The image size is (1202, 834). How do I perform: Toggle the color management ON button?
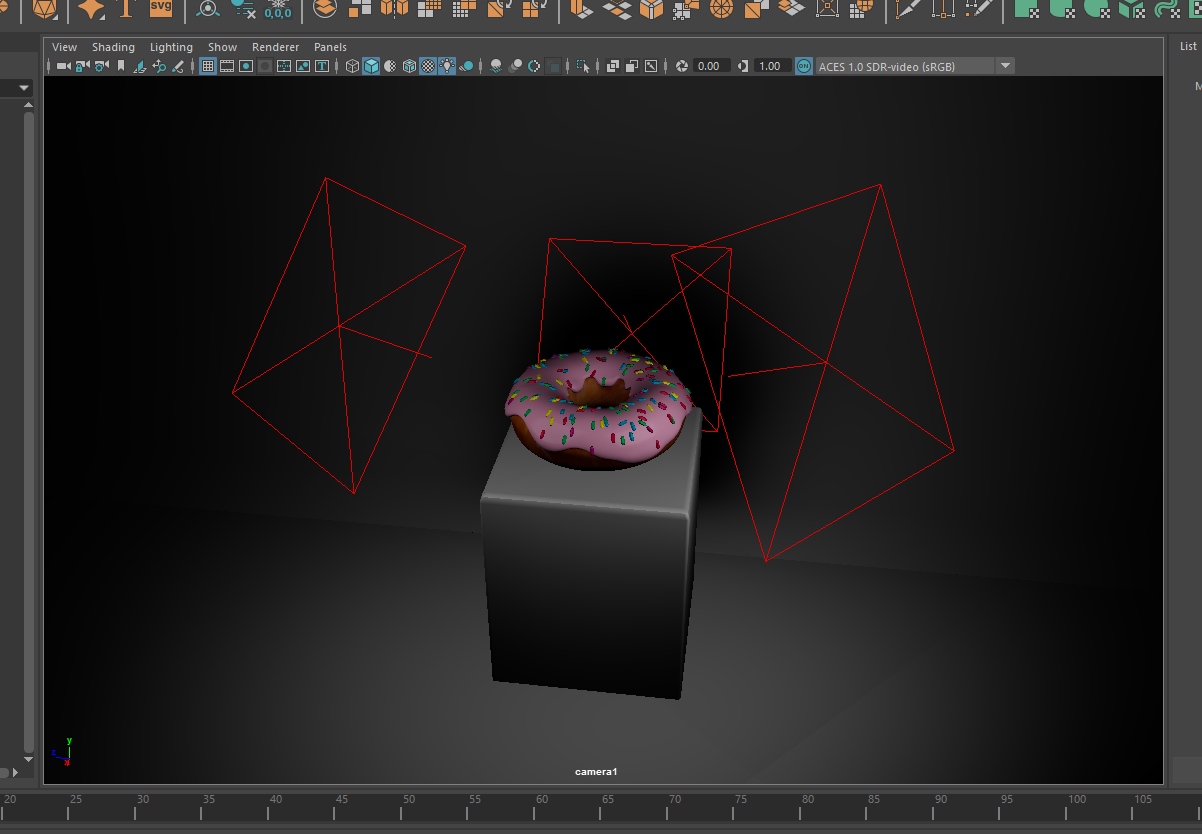click(803, 66)
